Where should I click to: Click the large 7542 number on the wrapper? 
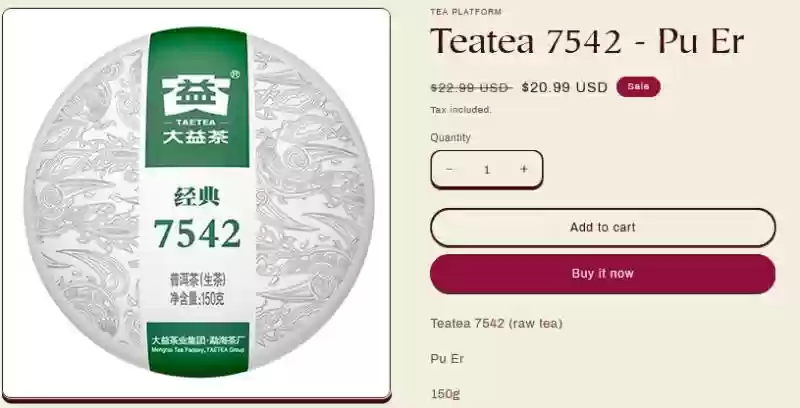(197, 234)
